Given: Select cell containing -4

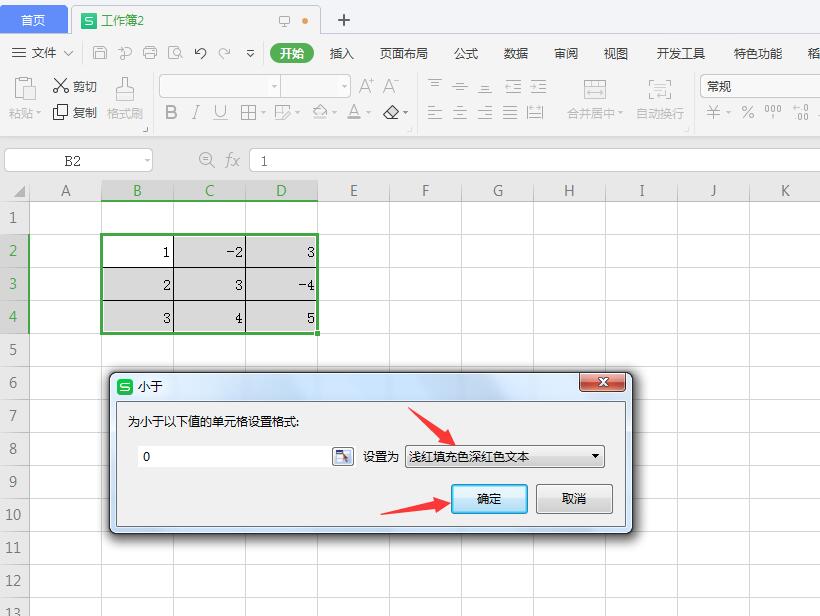Looking at the screenshot, I should coord(281,284).
